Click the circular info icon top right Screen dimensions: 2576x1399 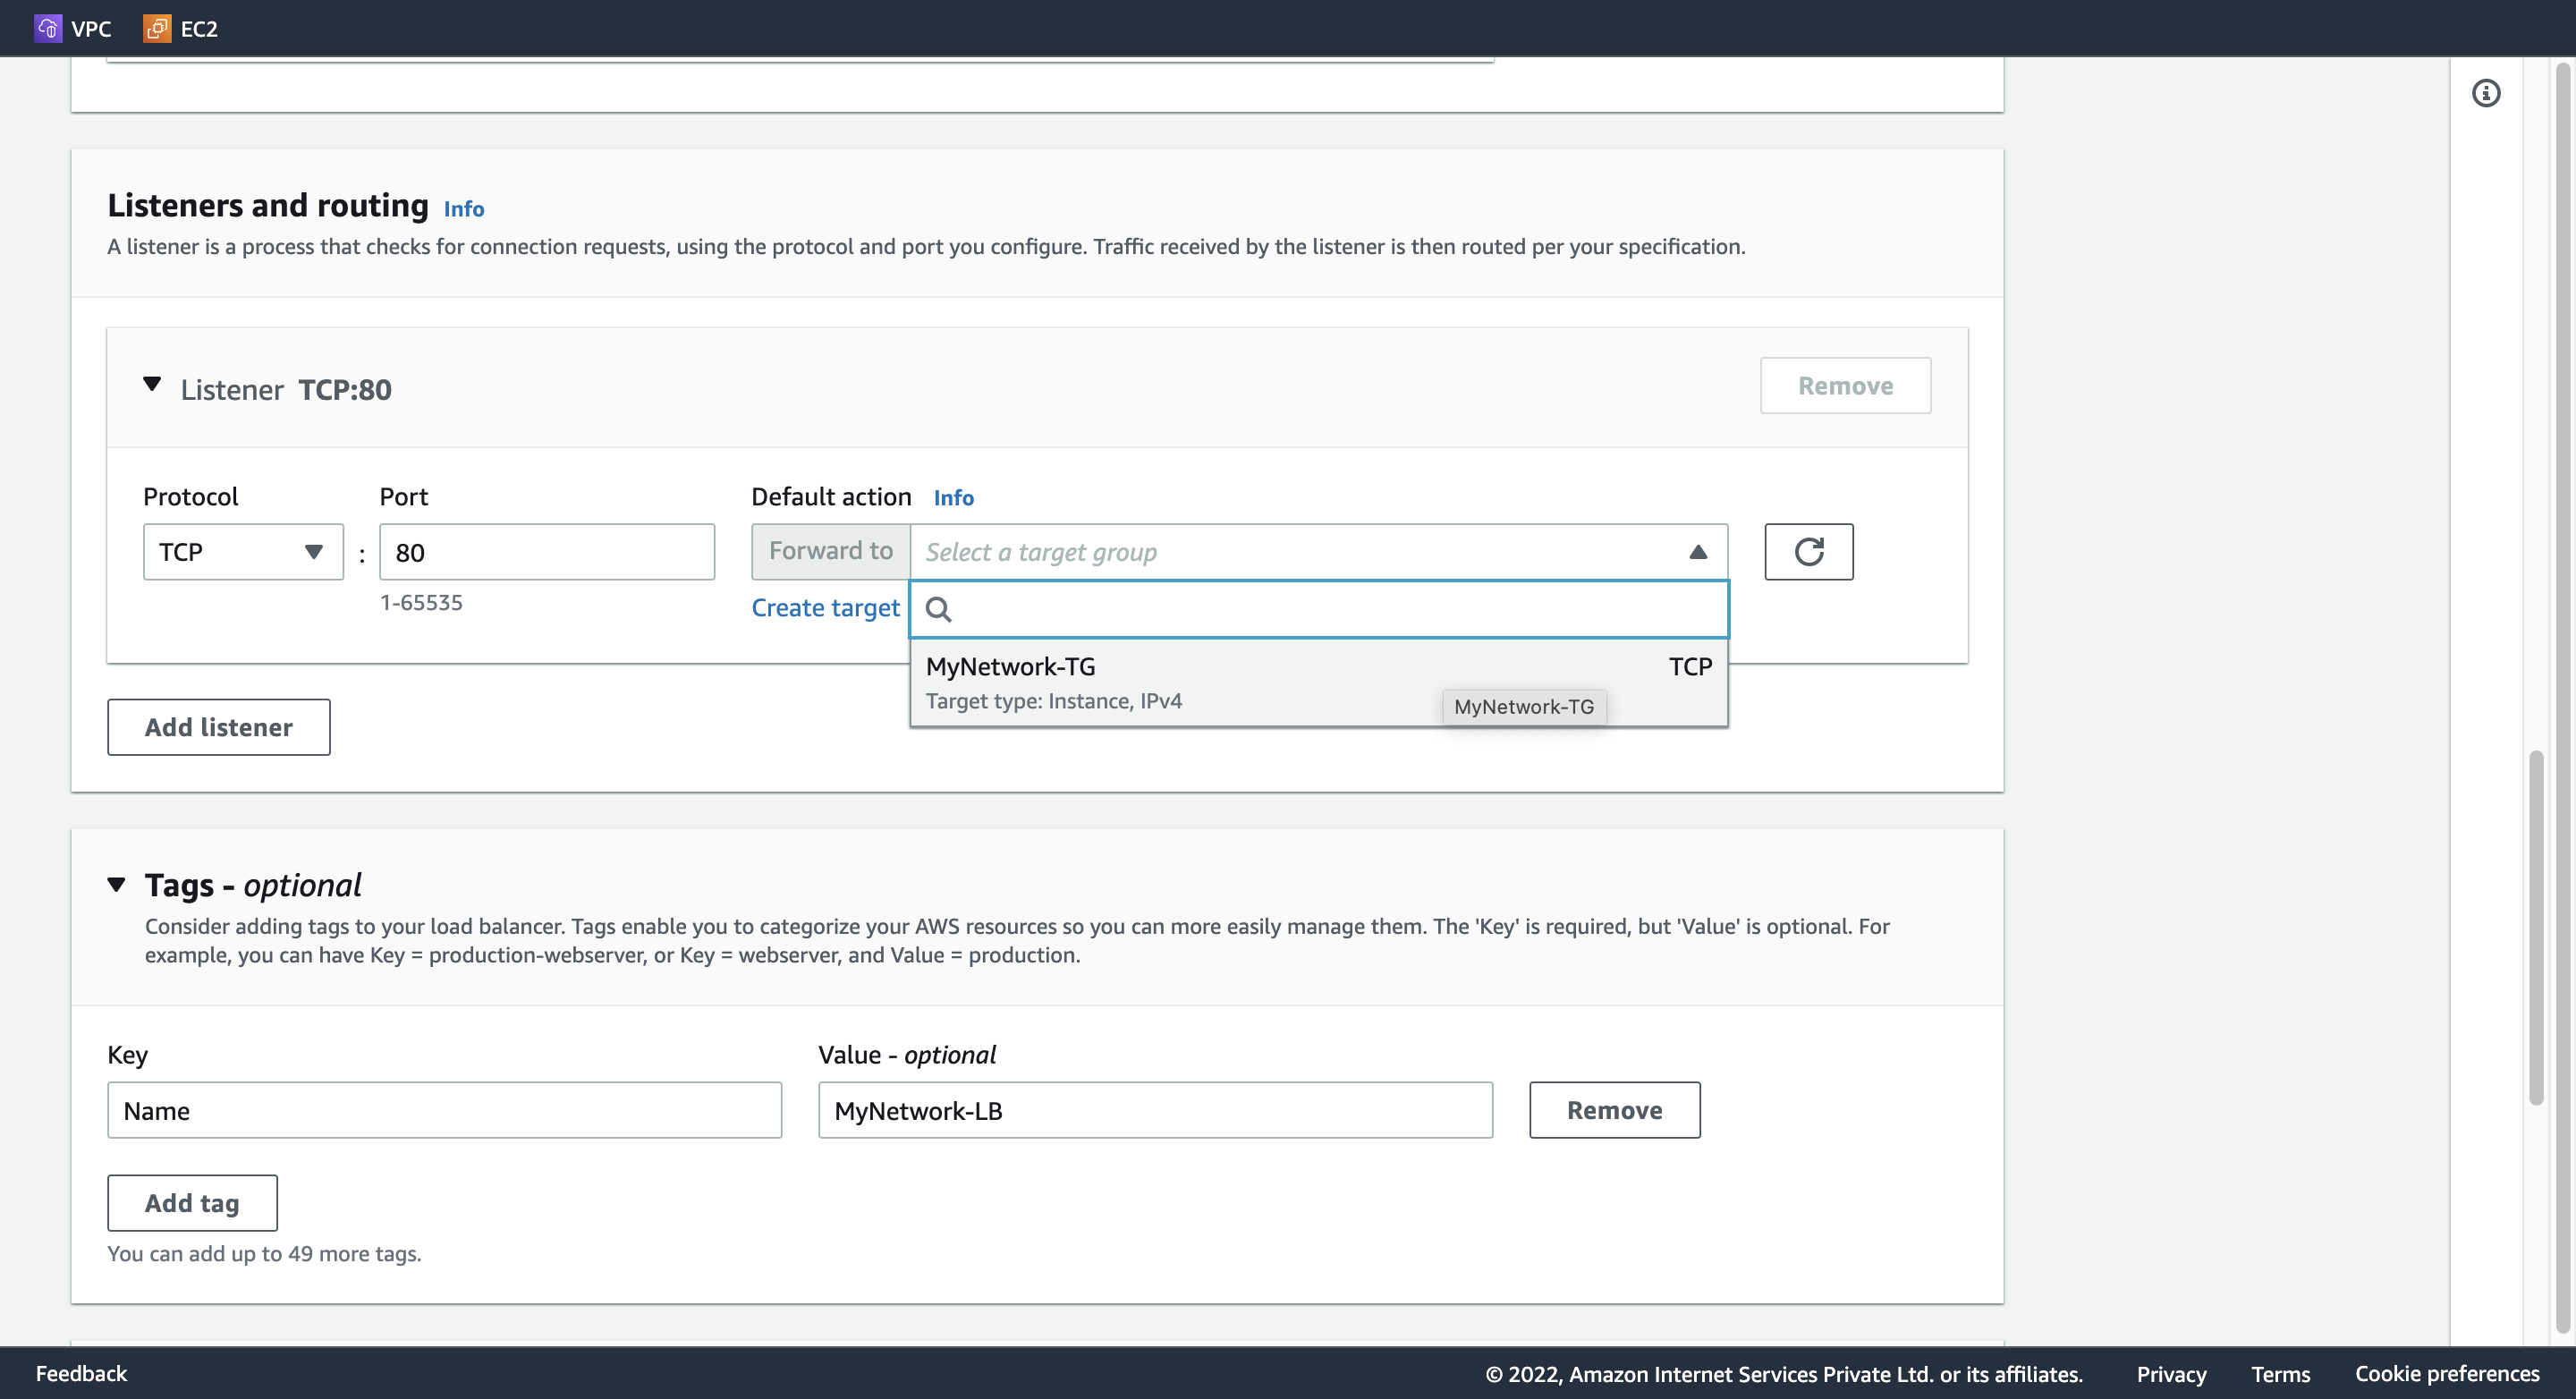[2485, 93]
